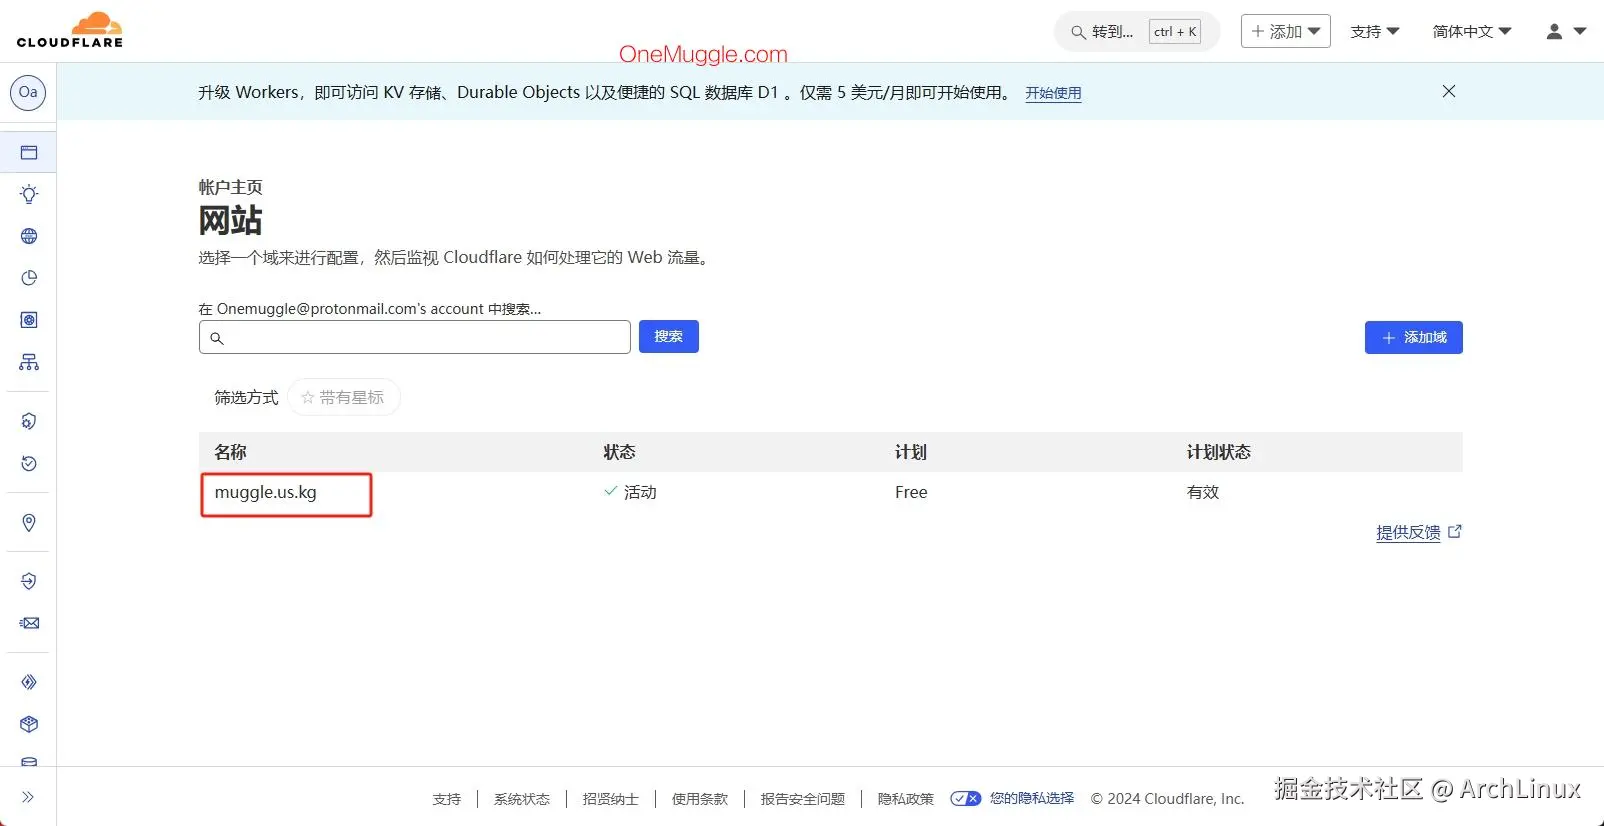Screen dimensions: 1604x826
Task: Open the cube sidebar icon
Action: pos(29,724)
